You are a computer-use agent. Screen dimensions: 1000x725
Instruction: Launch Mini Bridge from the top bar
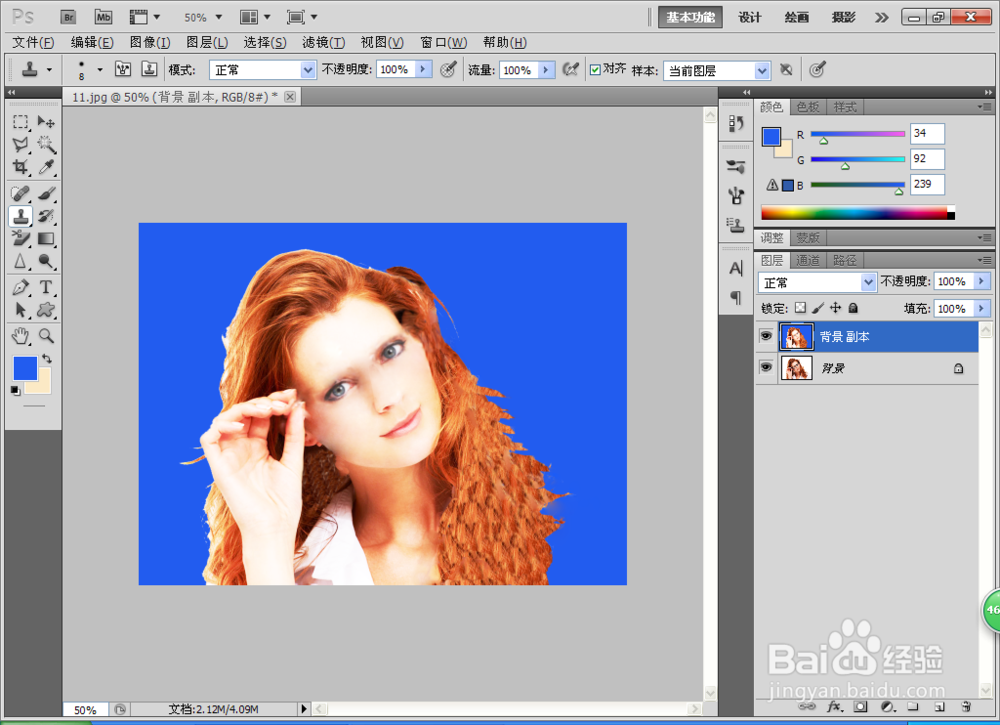(x=103, y=17)
